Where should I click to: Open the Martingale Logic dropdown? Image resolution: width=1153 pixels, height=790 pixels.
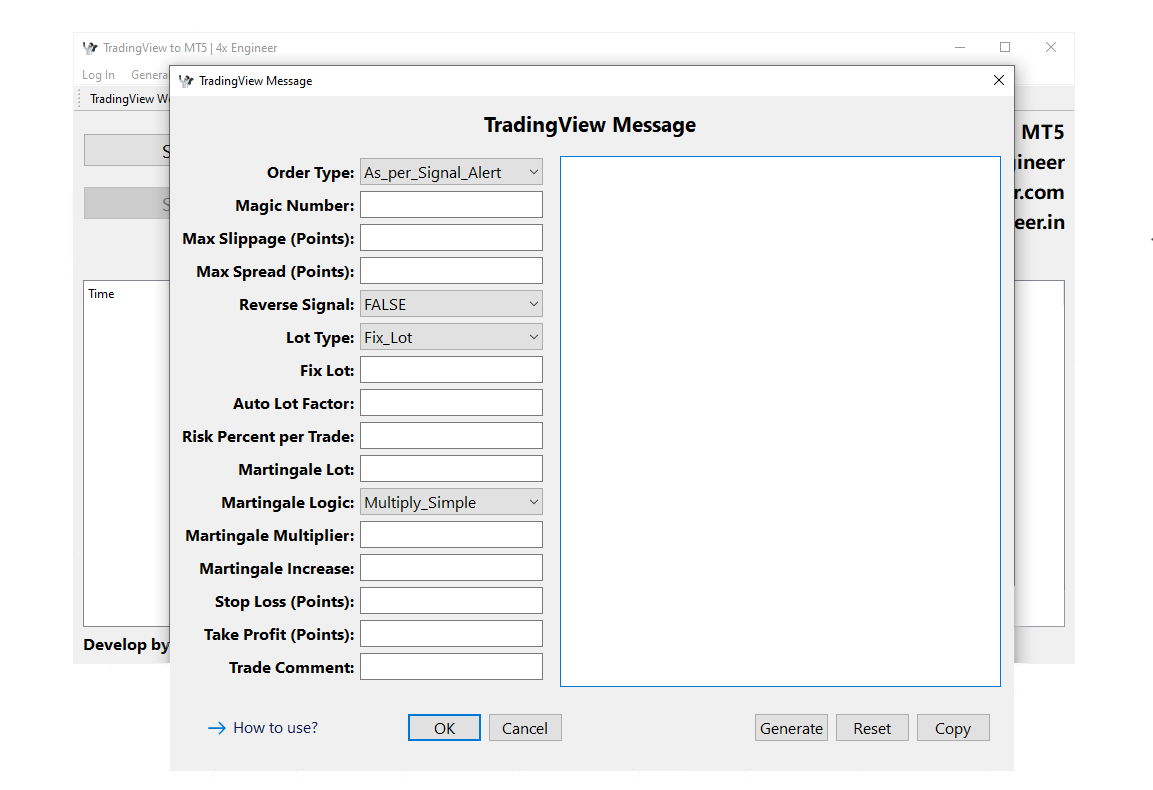point(451,502)
